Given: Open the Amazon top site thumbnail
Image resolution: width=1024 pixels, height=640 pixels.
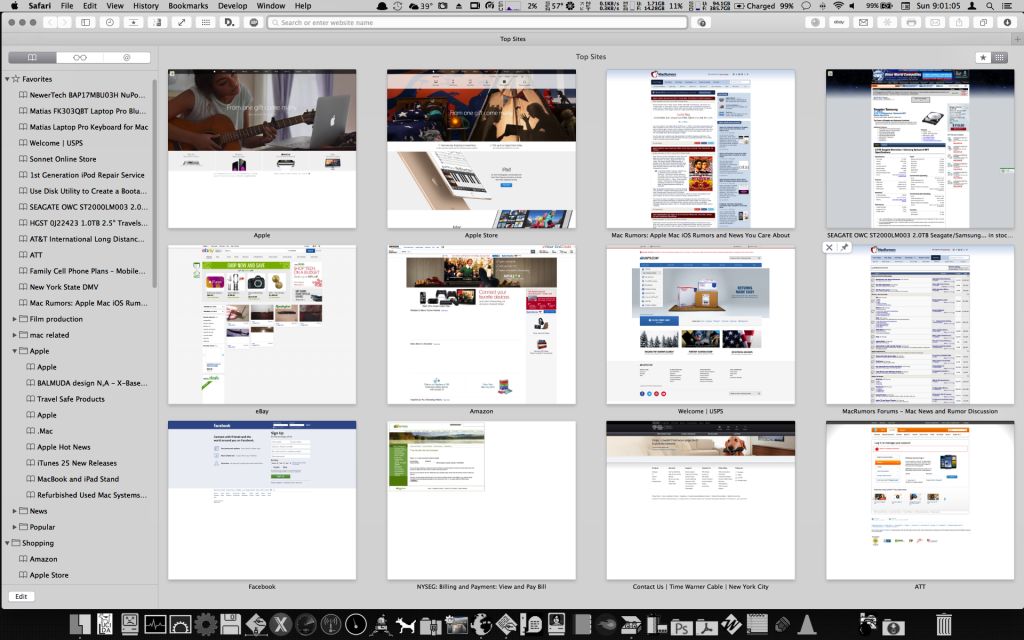Looking at the screenshot, I should [x=481, y=325].
